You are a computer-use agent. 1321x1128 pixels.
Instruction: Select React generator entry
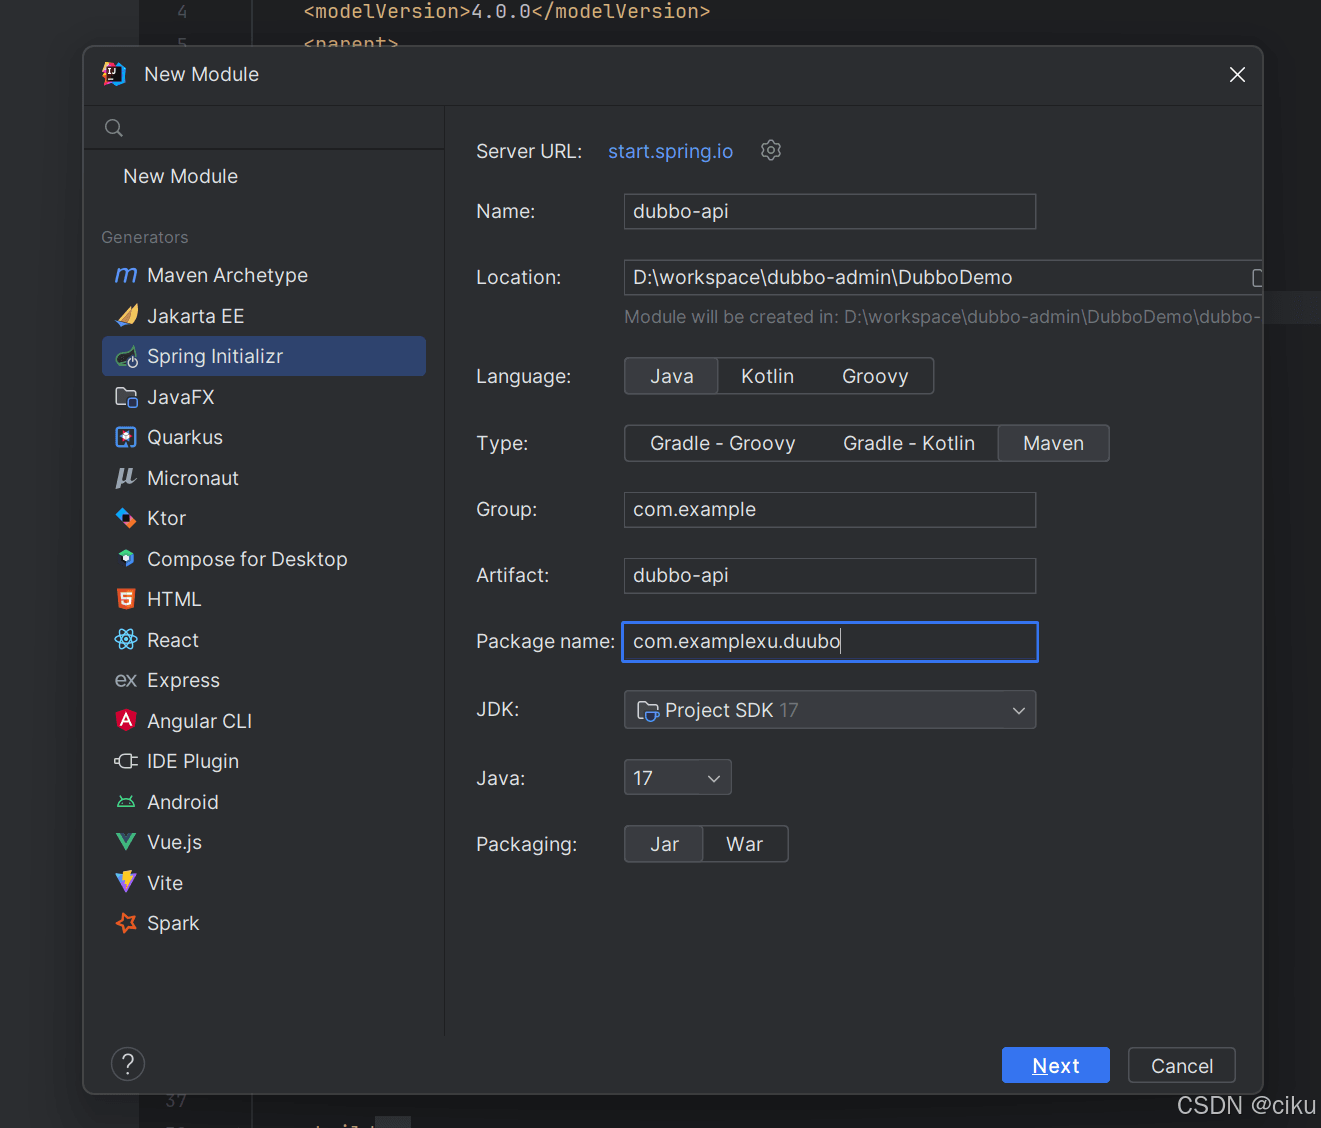[x=264, y=640]
